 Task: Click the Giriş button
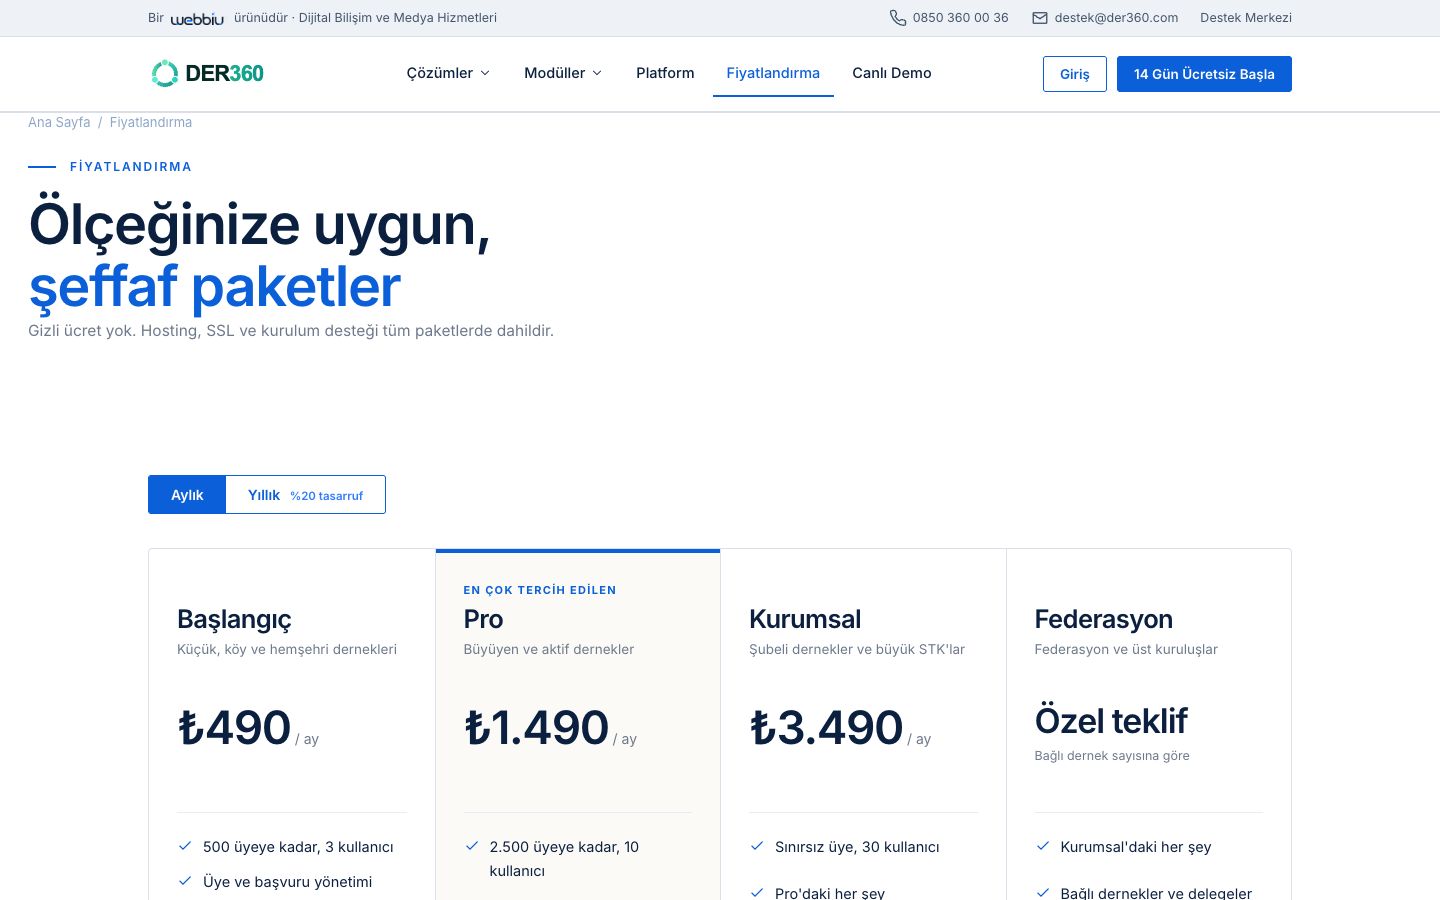(x=1075, y=74)
